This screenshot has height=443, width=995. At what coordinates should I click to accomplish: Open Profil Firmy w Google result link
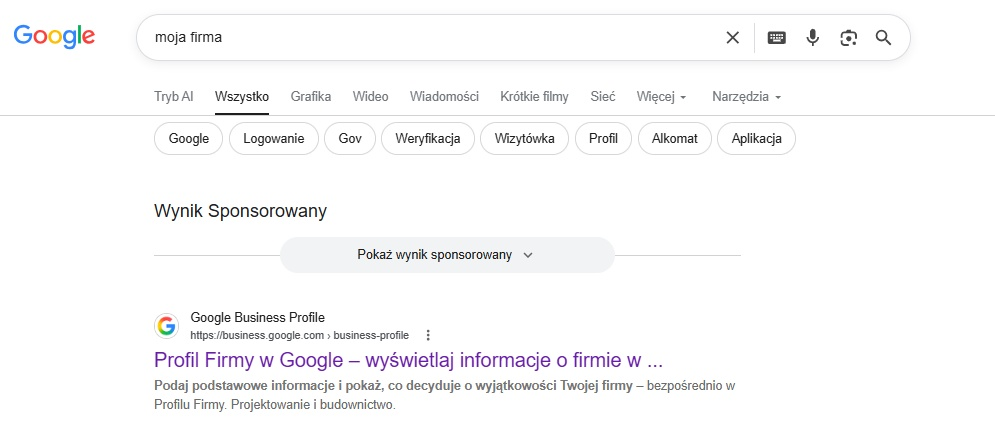tap(409, 360)
